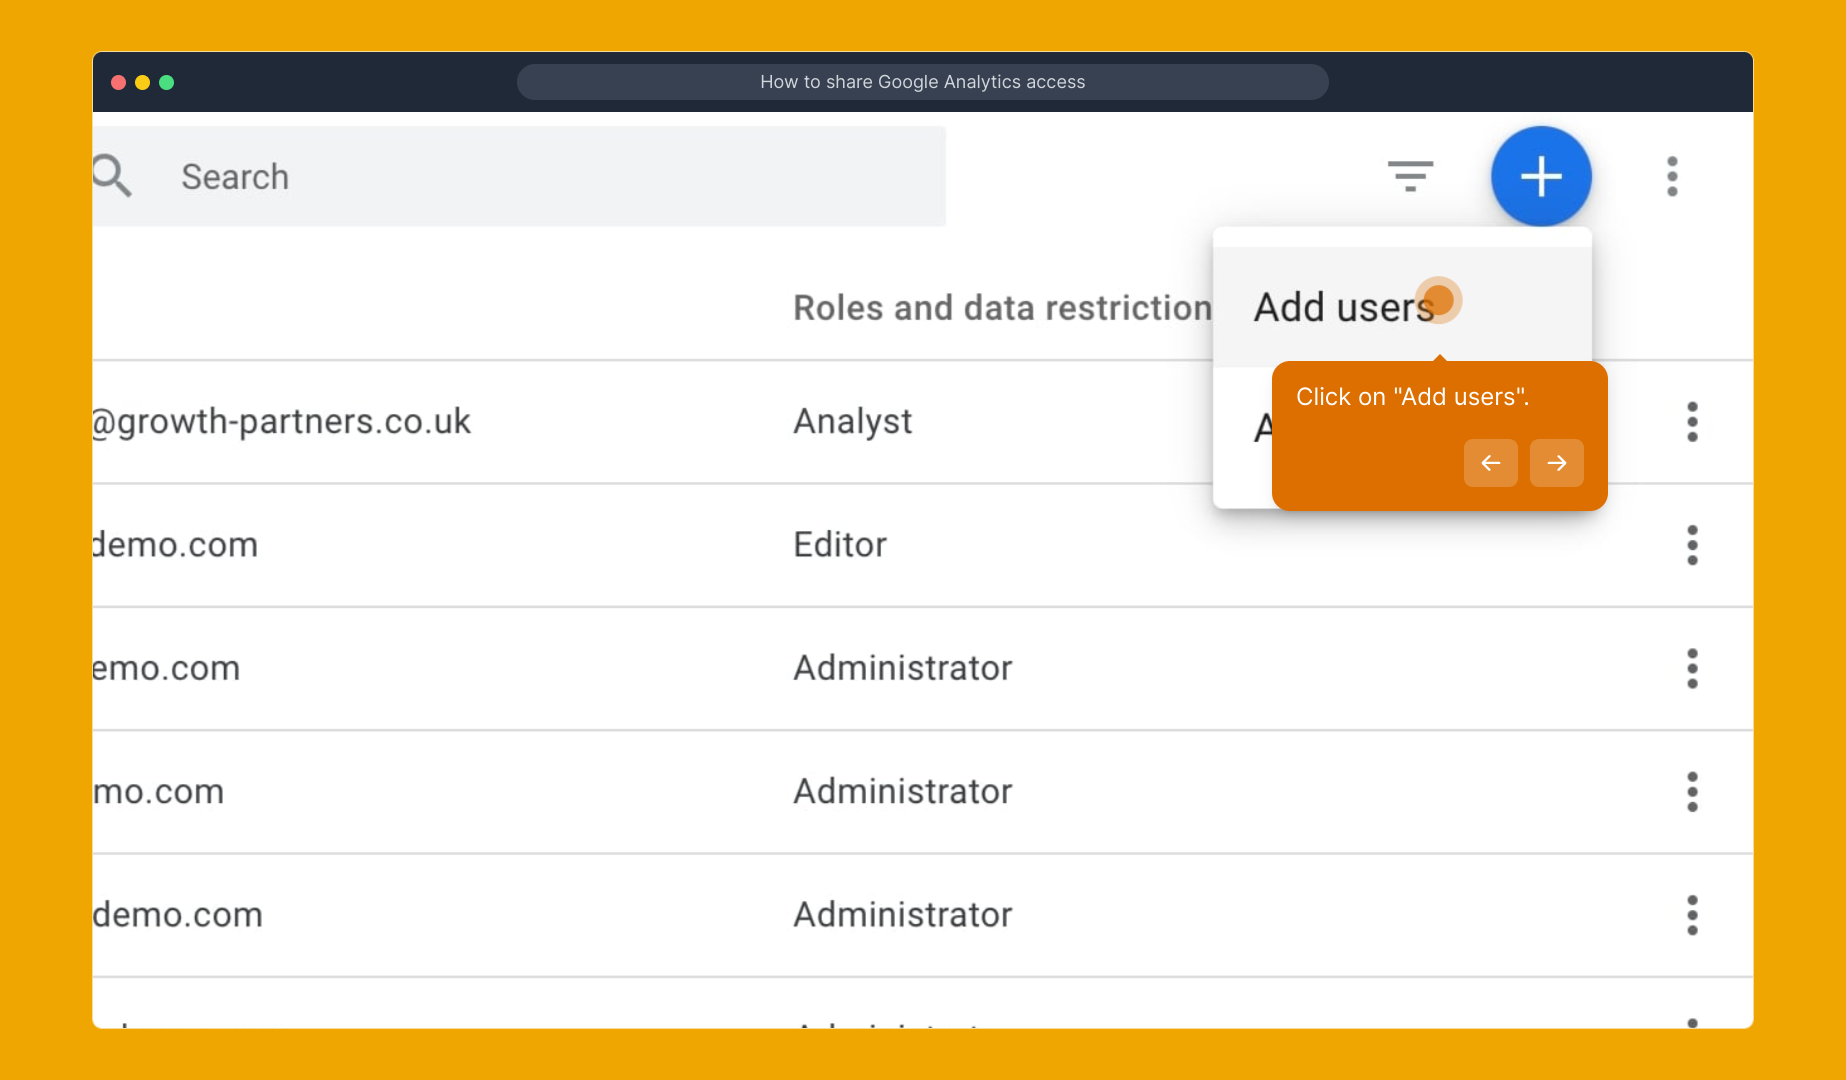
Task: Open the kebab menu on the second Administrator row
Action: pos(1692,792)
